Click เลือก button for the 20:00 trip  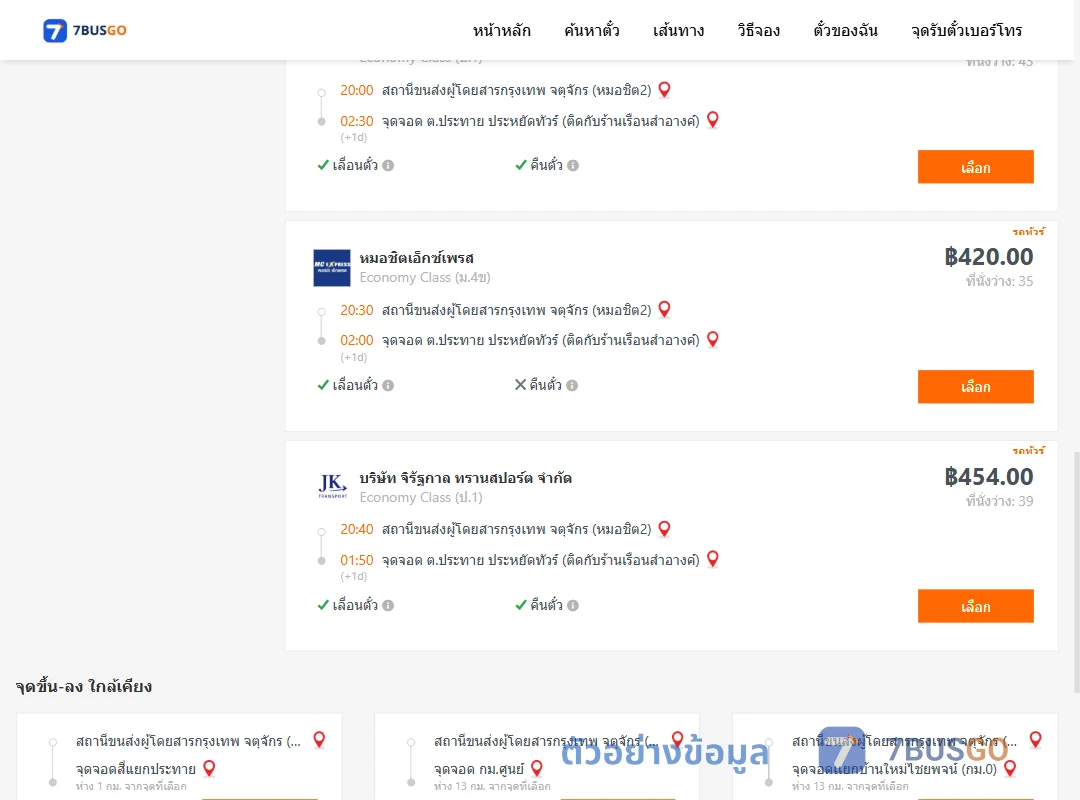975,167
